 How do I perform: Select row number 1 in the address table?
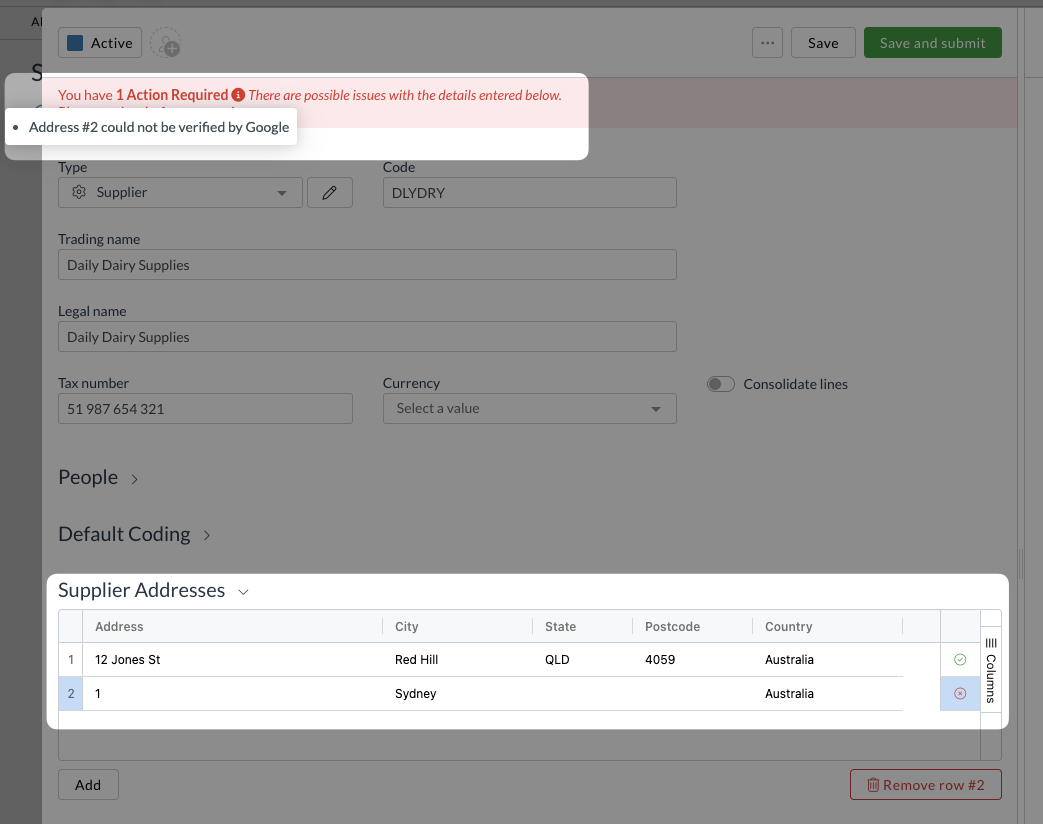71,660
